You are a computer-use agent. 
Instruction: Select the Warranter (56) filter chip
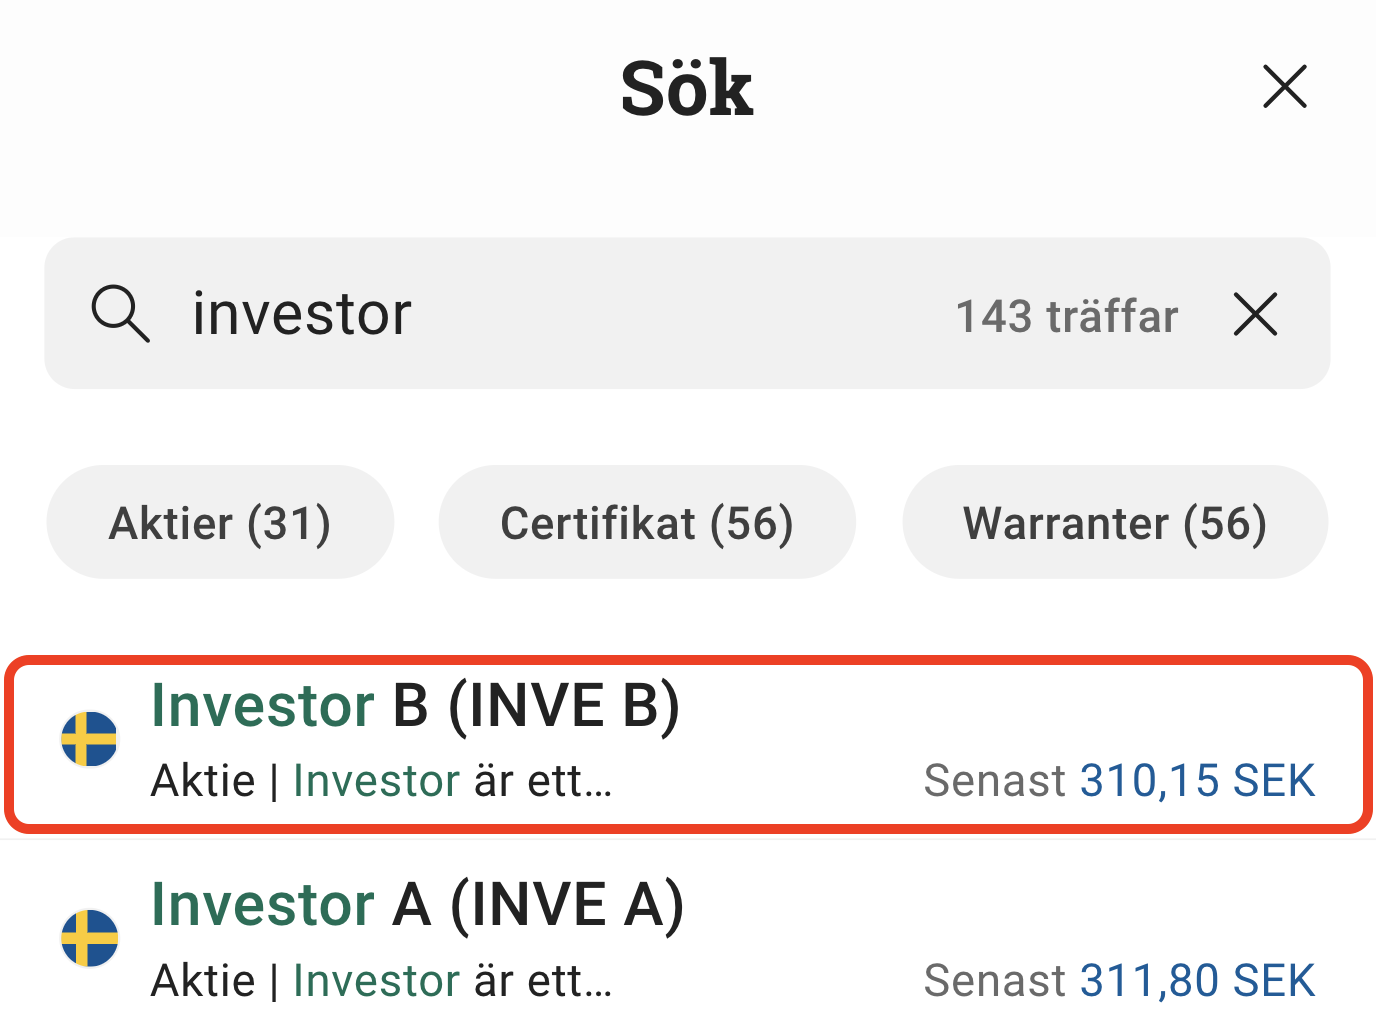click(x=1115, y=523)
